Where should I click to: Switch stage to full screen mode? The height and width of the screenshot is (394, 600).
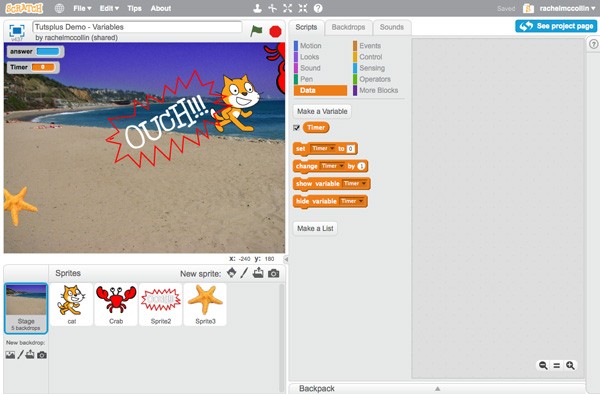tap(17, 31)
